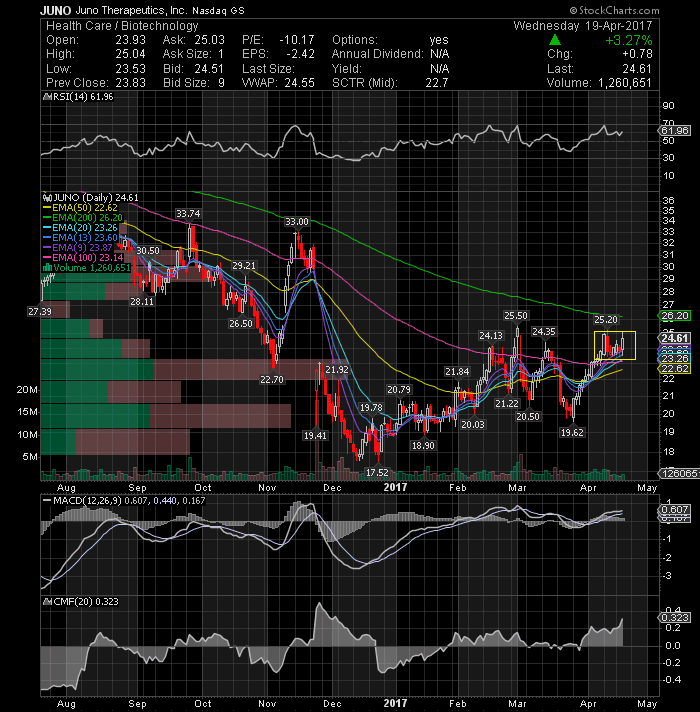700x712 pixels.
Task: Click the yellow 22.62 EMA axis tag
Action: point(675,369)
